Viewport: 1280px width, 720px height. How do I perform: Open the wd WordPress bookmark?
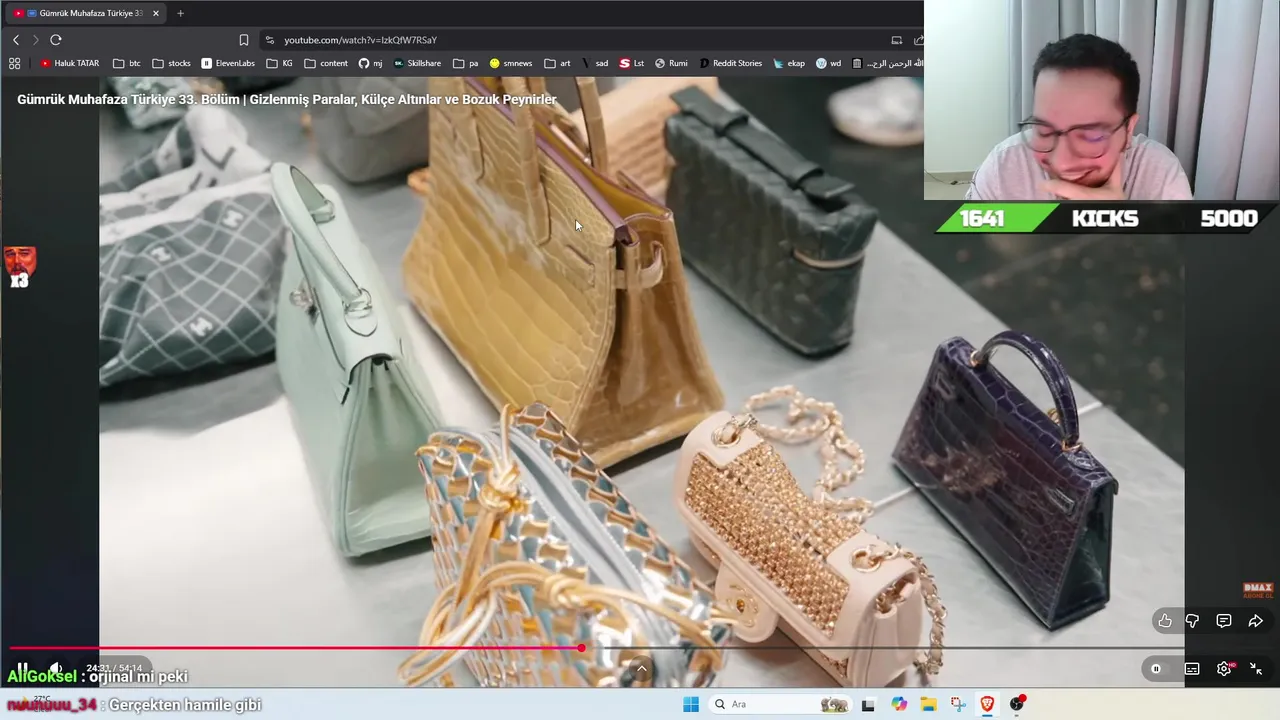[x=828, y=63]
